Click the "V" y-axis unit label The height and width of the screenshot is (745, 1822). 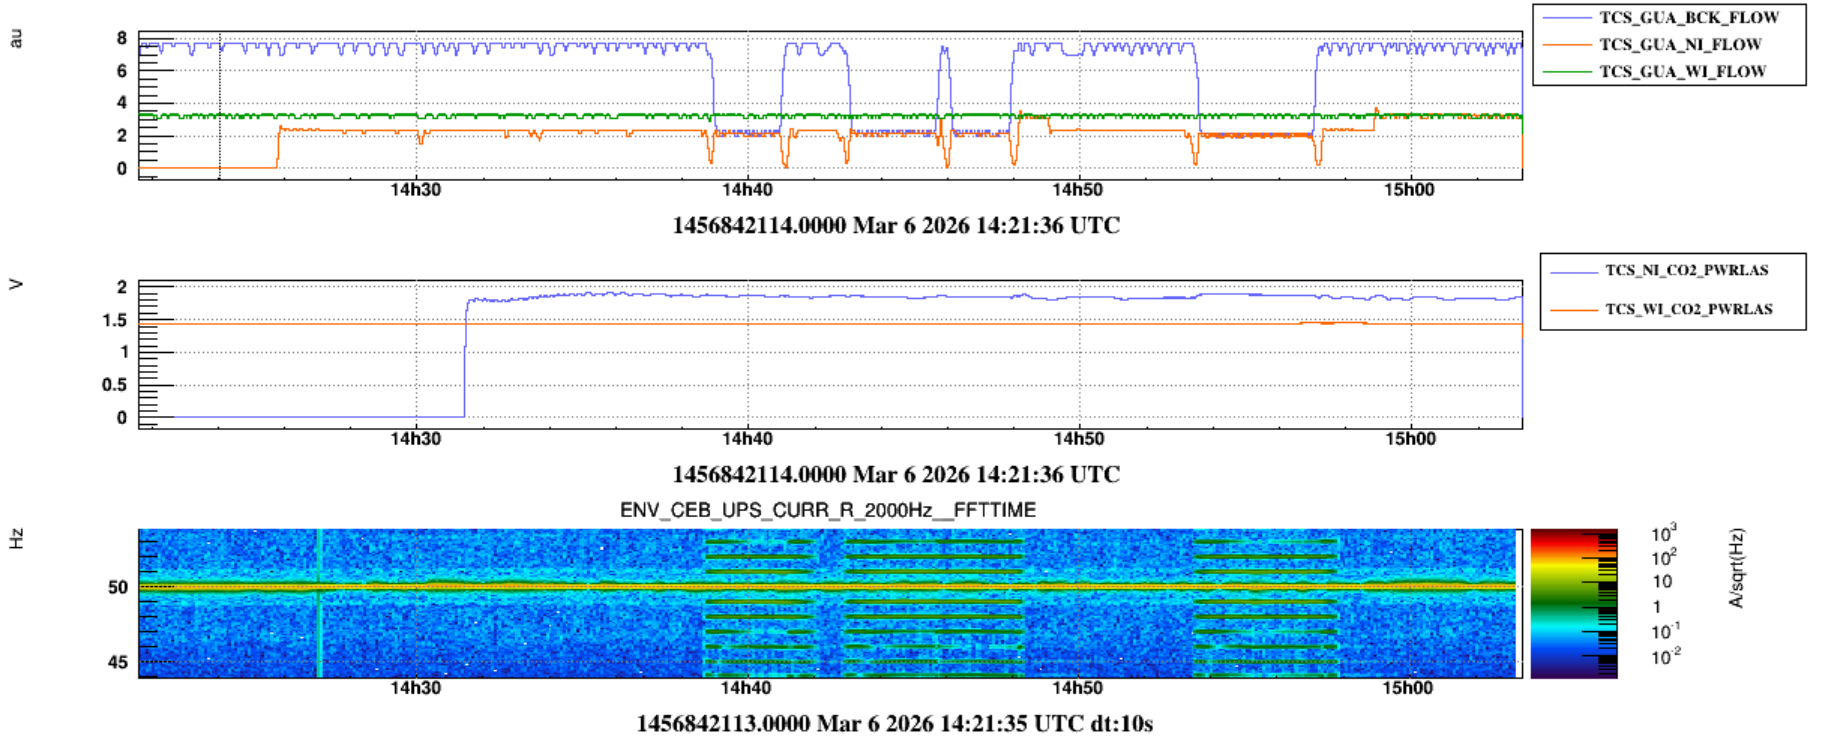(x=16, y=285)
